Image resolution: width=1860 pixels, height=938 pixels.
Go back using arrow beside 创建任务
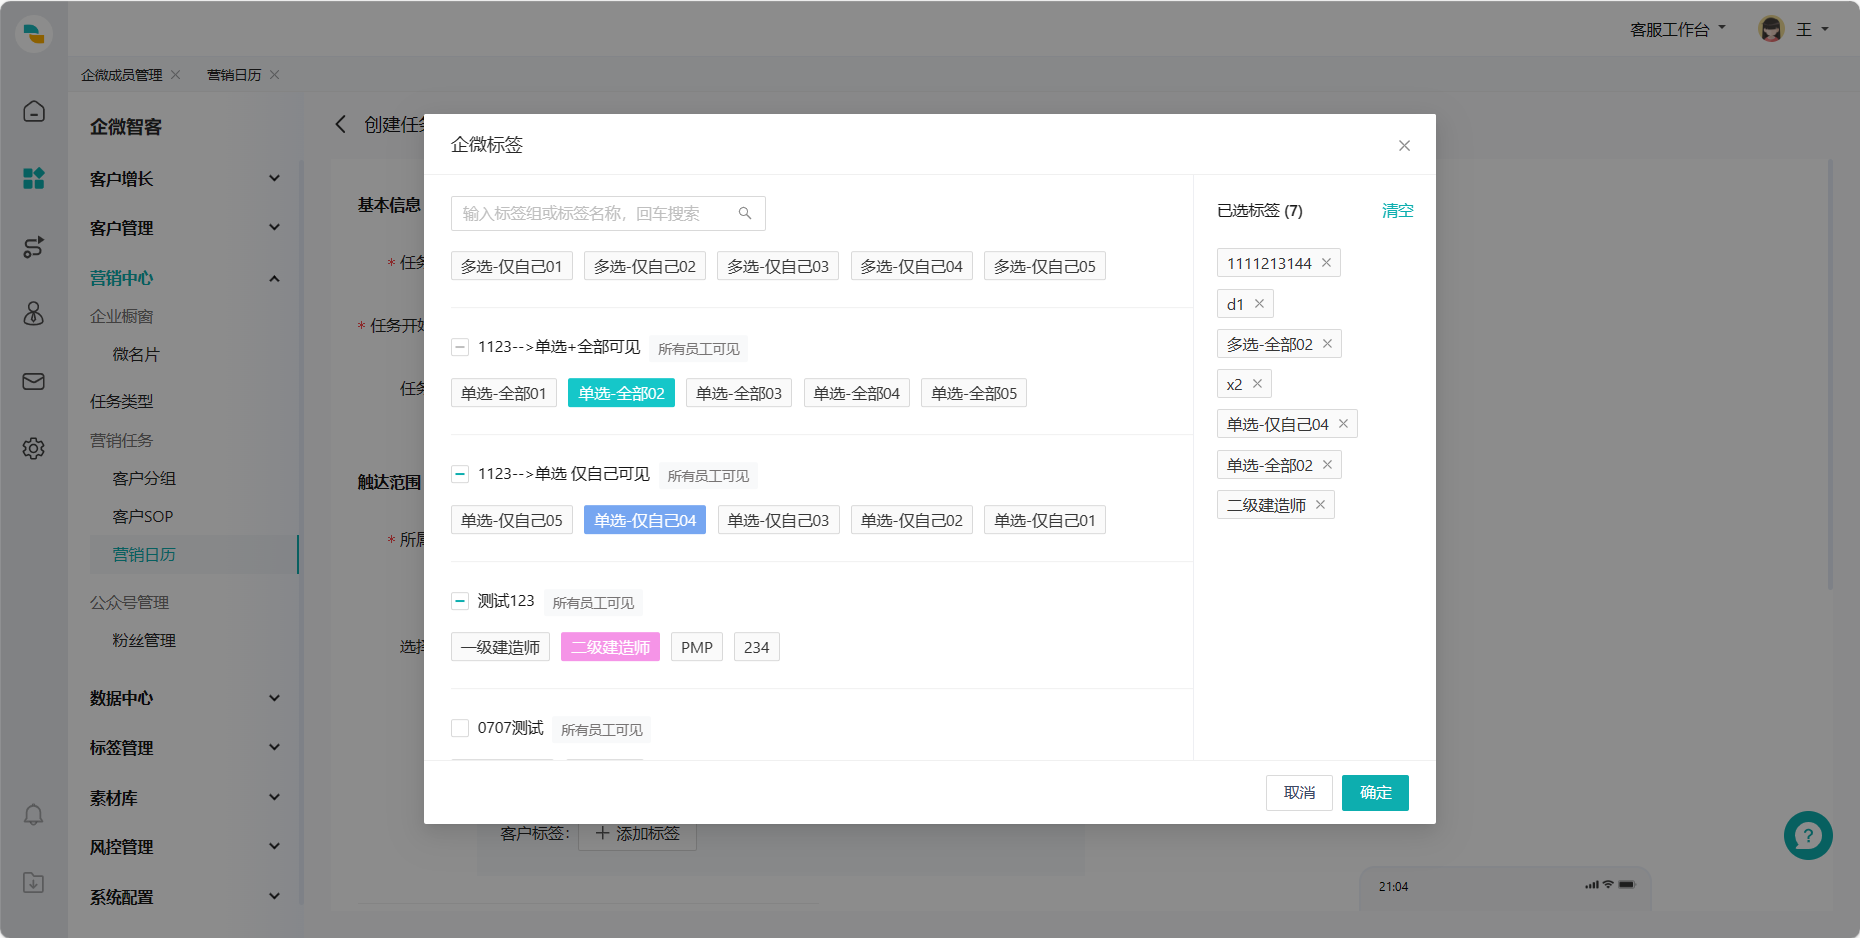[340, 124]
